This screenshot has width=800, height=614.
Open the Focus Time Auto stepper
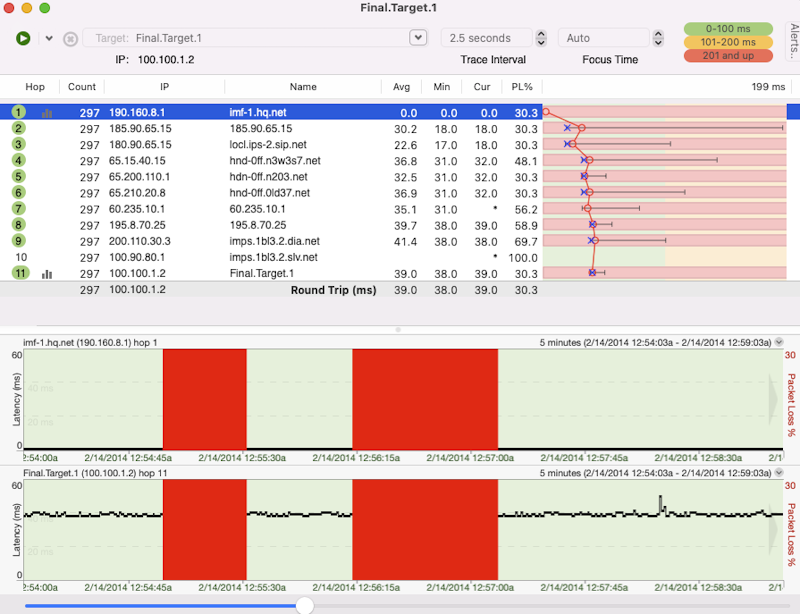click(657, 38)
